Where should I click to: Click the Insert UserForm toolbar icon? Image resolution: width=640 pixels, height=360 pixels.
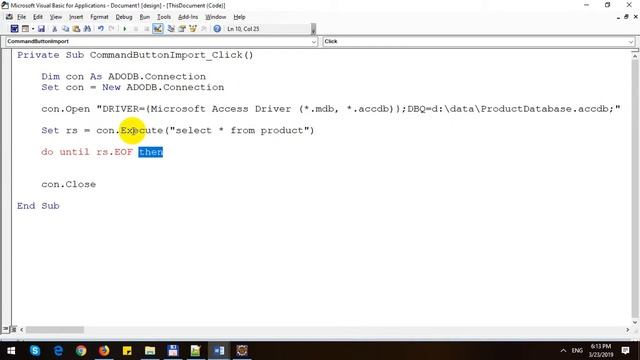25,29
